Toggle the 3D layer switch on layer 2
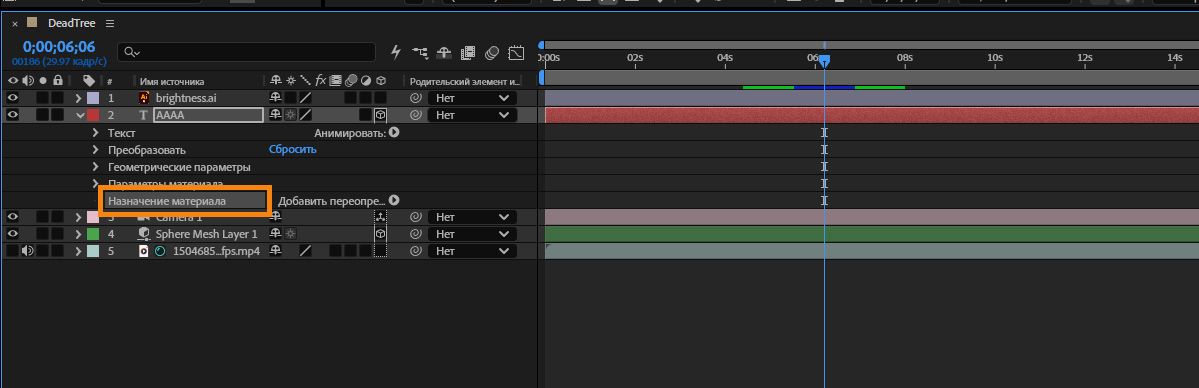Image resolution: width=1199 pixels, height=388 pixels. pyautogui.click(x=380, y=115)
